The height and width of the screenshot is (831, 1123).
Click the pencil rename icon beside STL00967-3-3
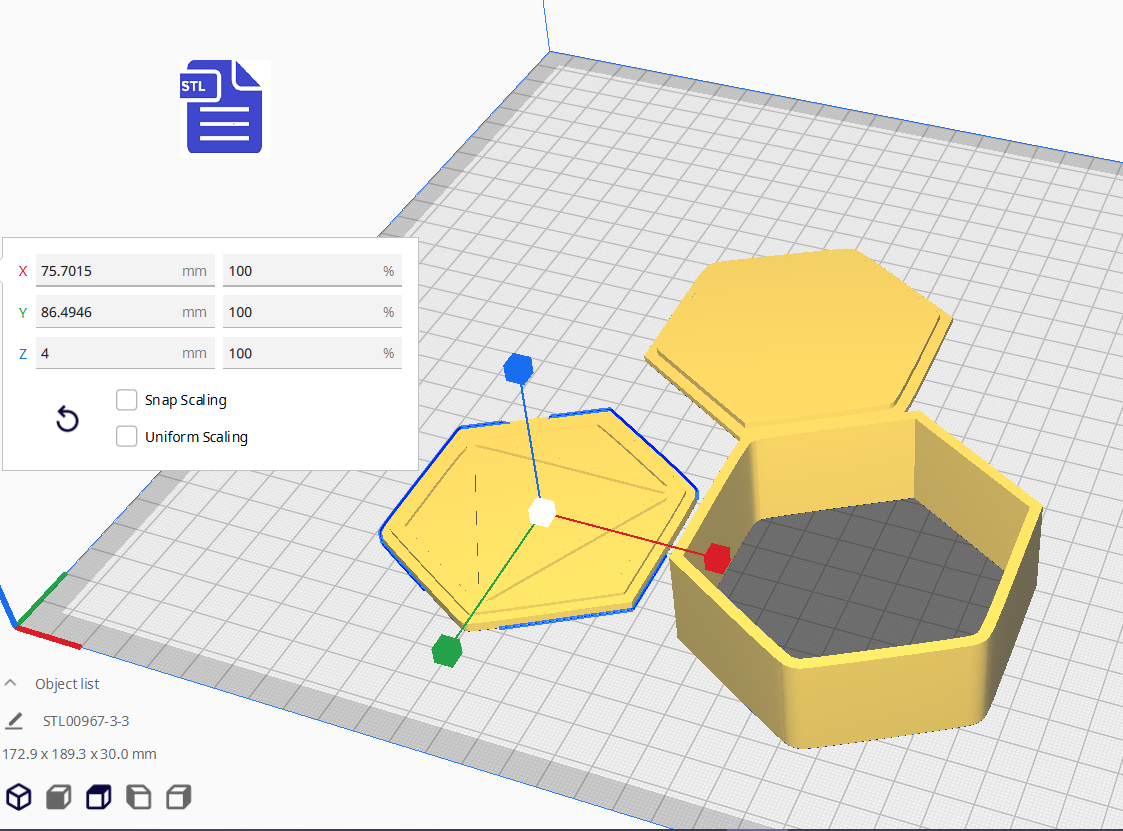tap(14, 721)
